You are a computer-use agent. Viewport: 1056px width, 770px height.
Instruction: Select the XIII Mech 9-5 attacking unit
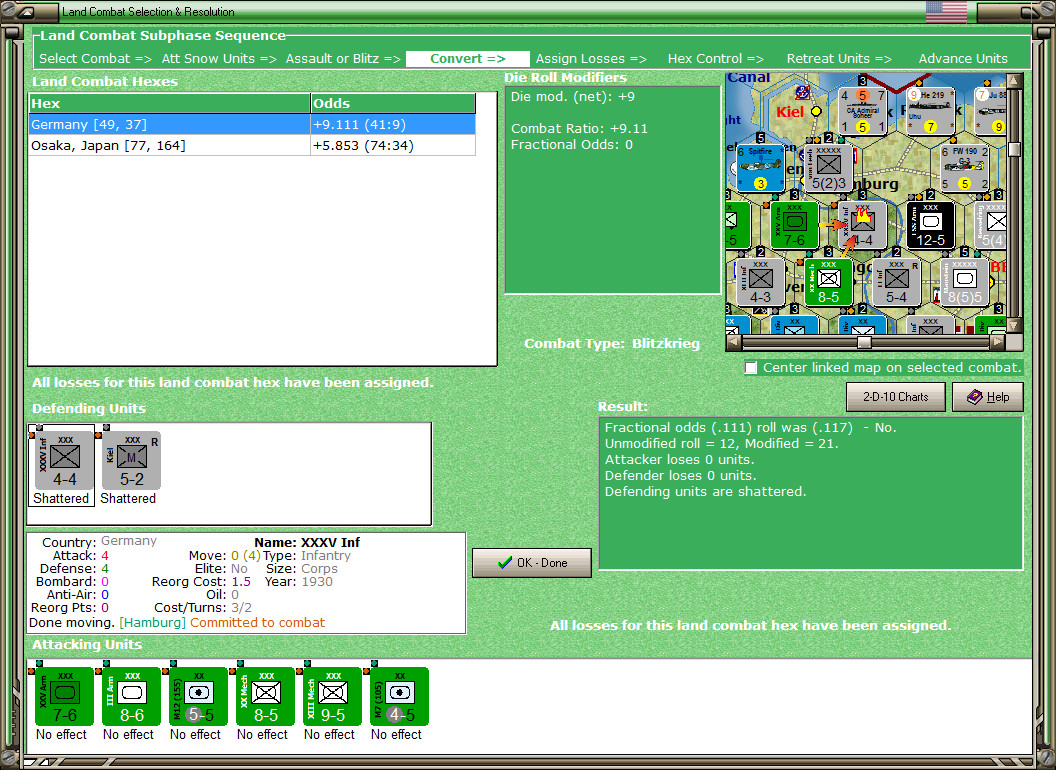coord(333,697)
